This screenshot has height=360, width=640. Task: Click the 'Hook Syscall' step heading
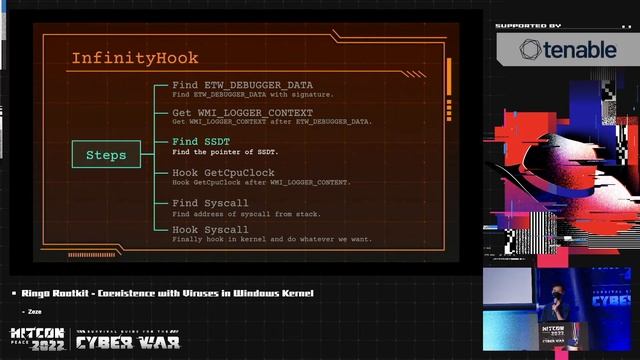pyautogui.click(x=210, y=229)
